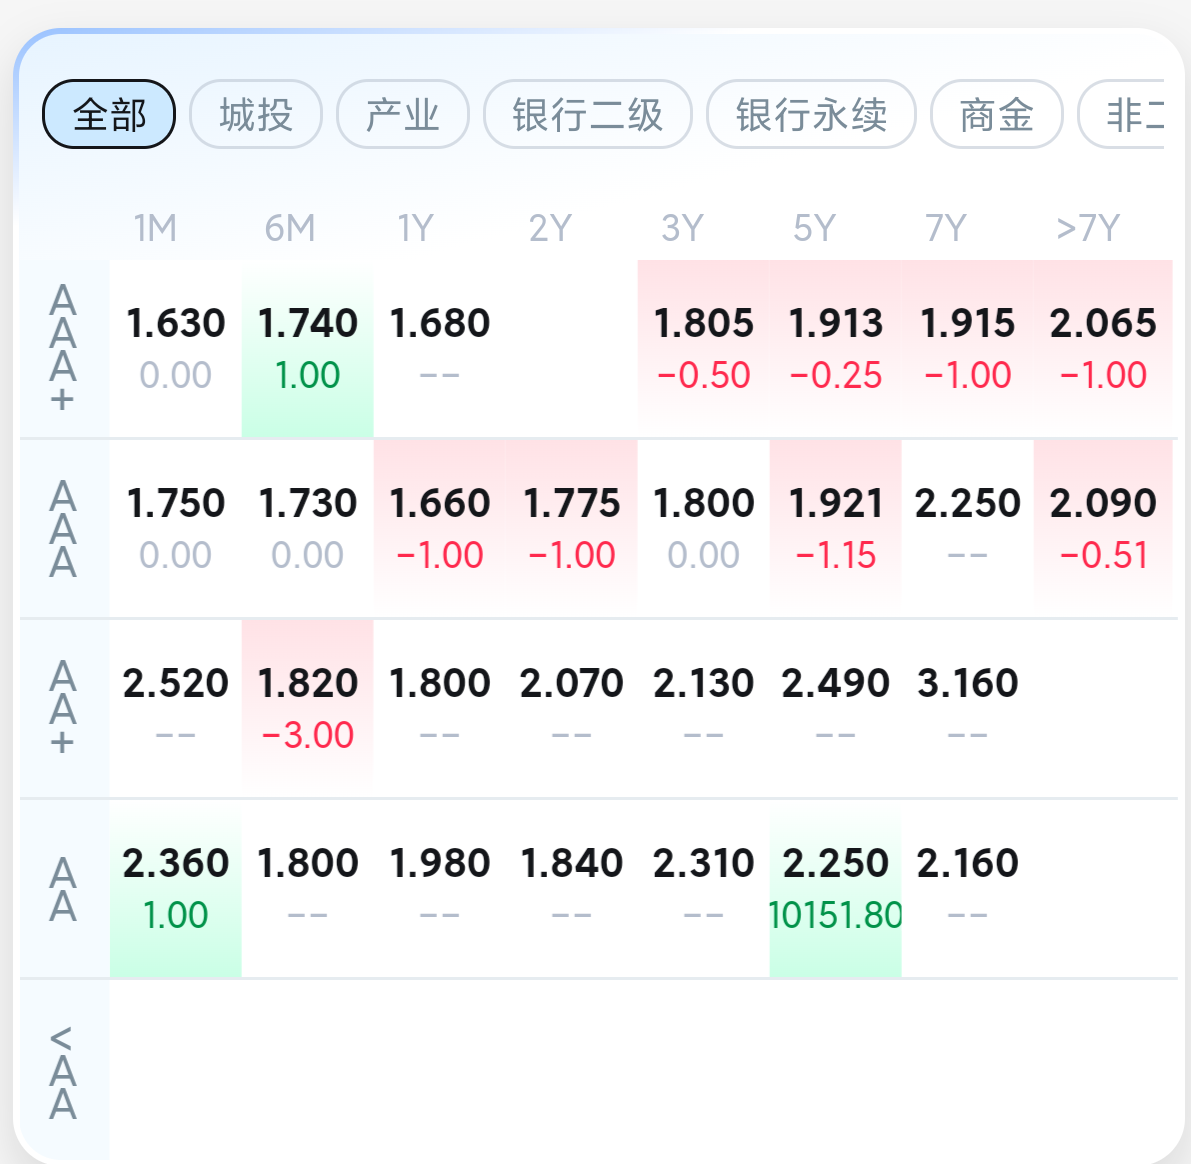
Task: Select the 全部 filter tab
Action: pos(109,115)
